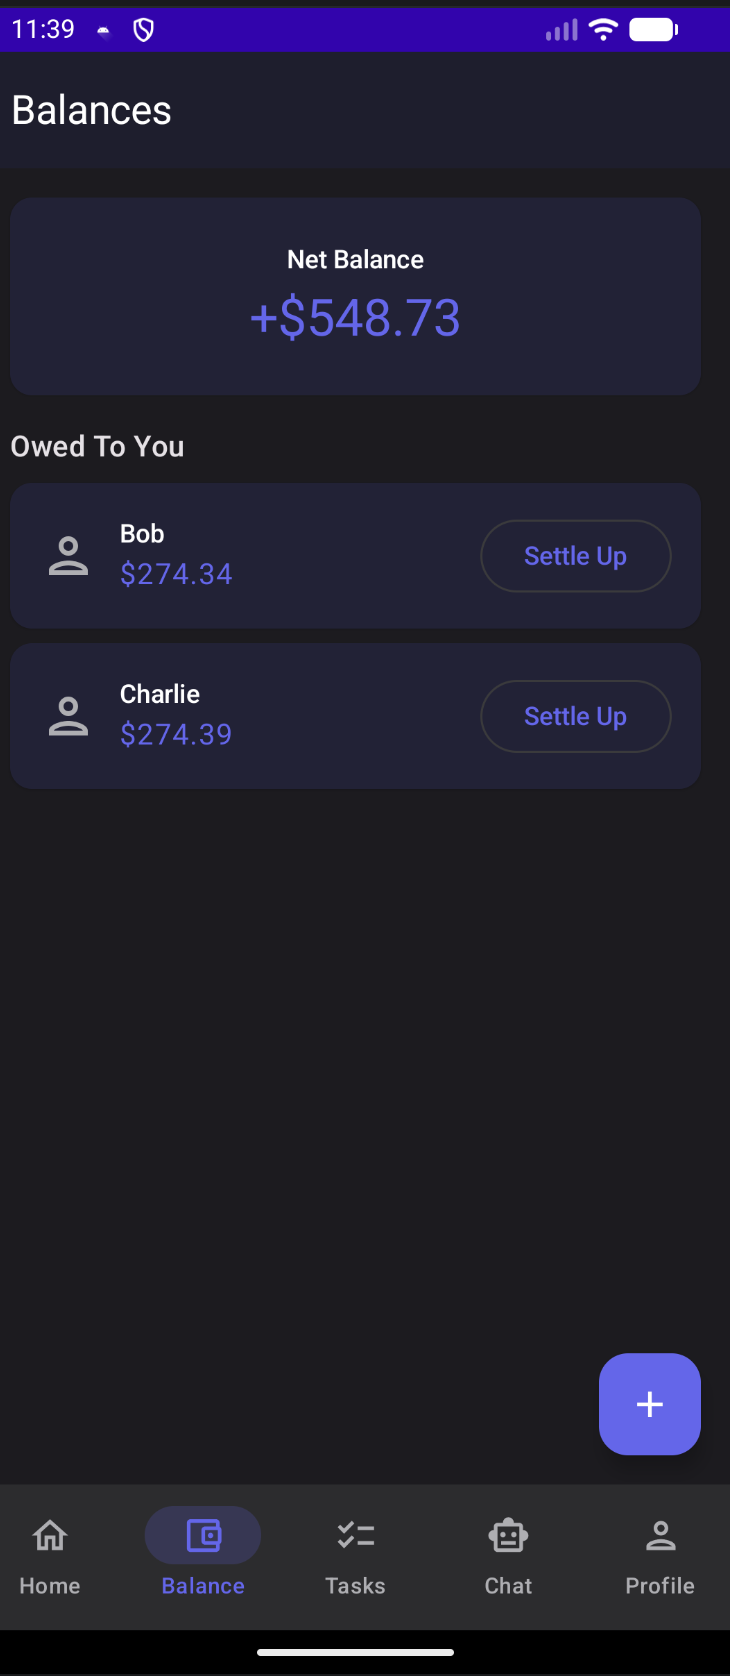Switch to the Chat tab label
730x1676 pixels.
coord(508,1586)
